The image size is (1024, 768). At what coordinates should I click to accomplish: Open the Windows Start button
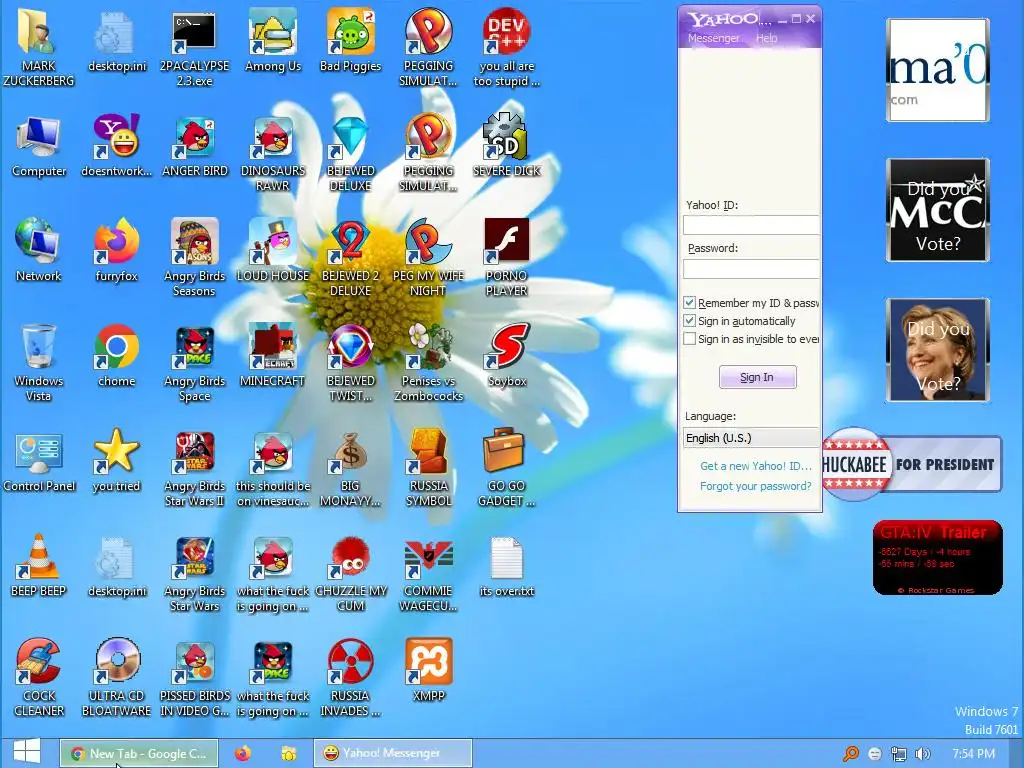point(27,752)
